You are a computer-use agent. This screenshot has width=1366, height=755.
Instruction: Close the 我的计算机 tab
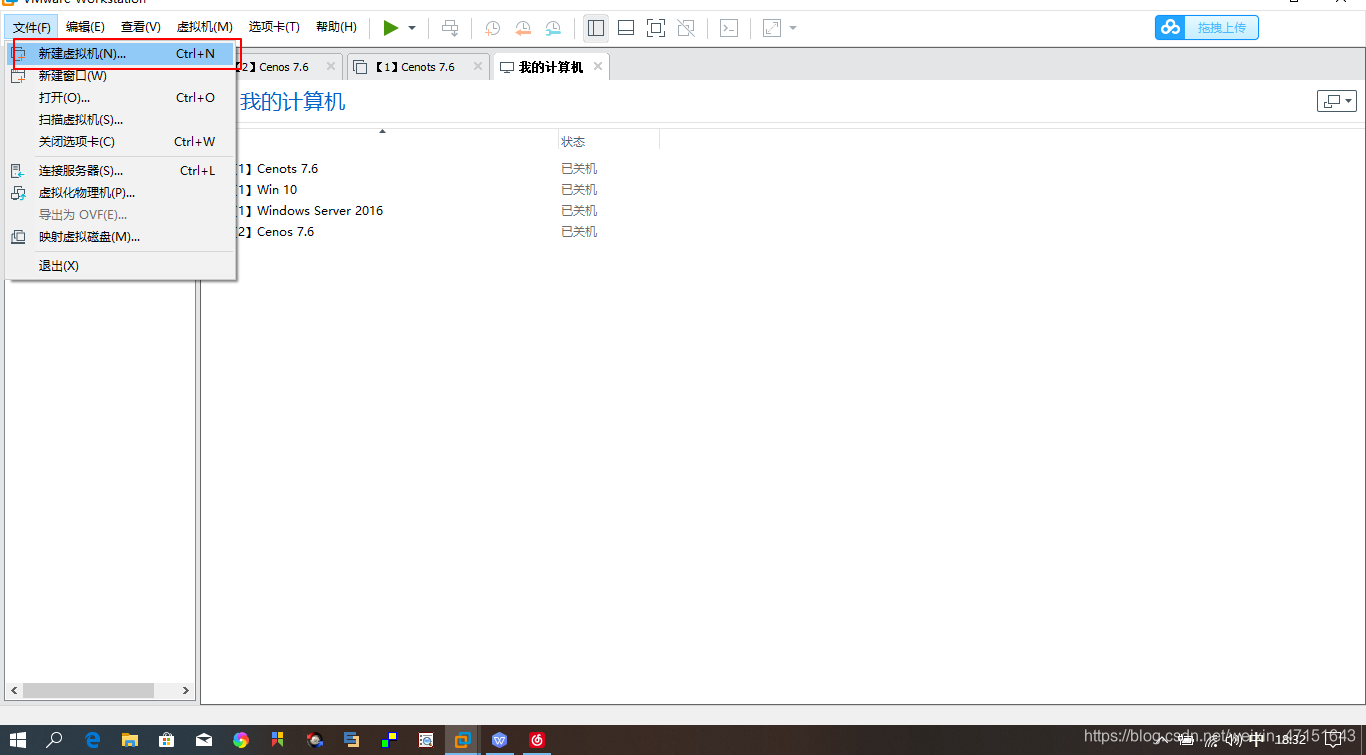[598, 66]
